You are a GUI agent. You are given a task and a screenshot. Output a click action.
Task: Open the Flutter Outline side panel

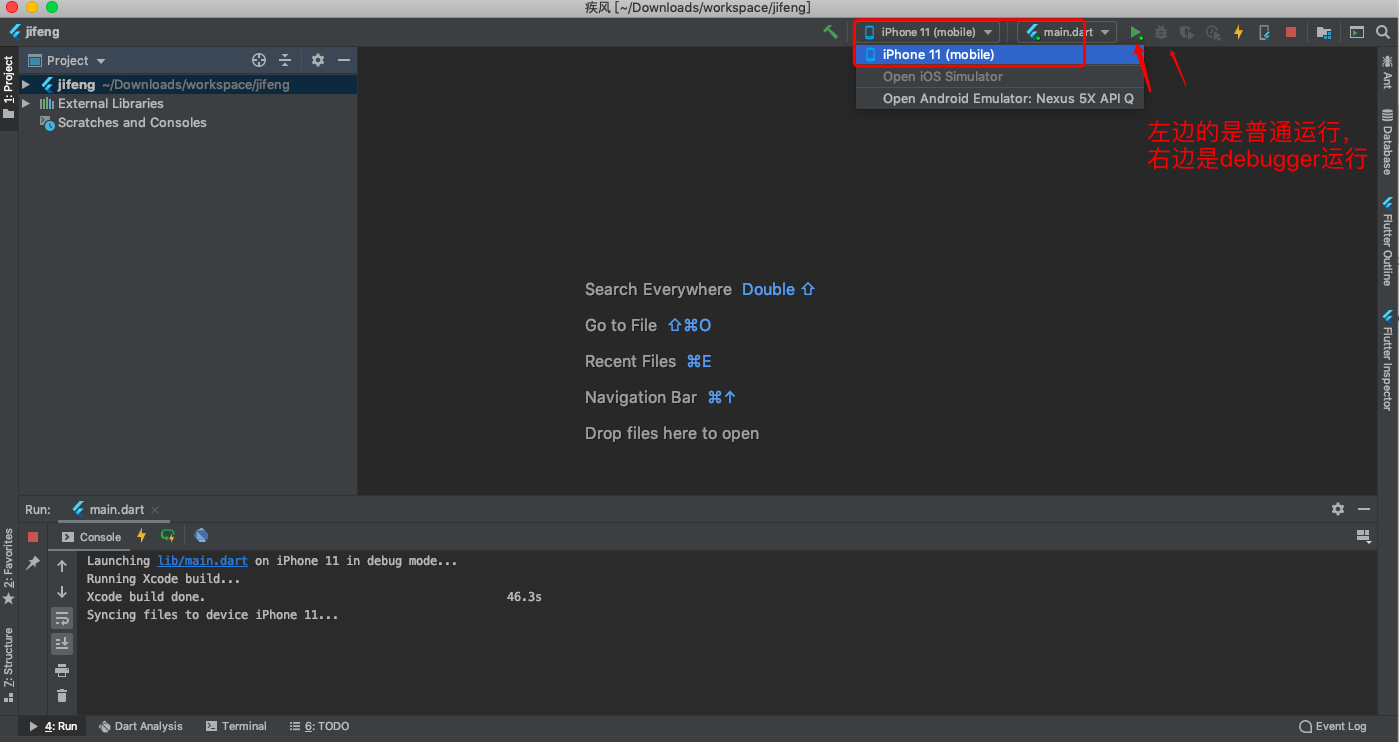click(x=1388, y=241)
